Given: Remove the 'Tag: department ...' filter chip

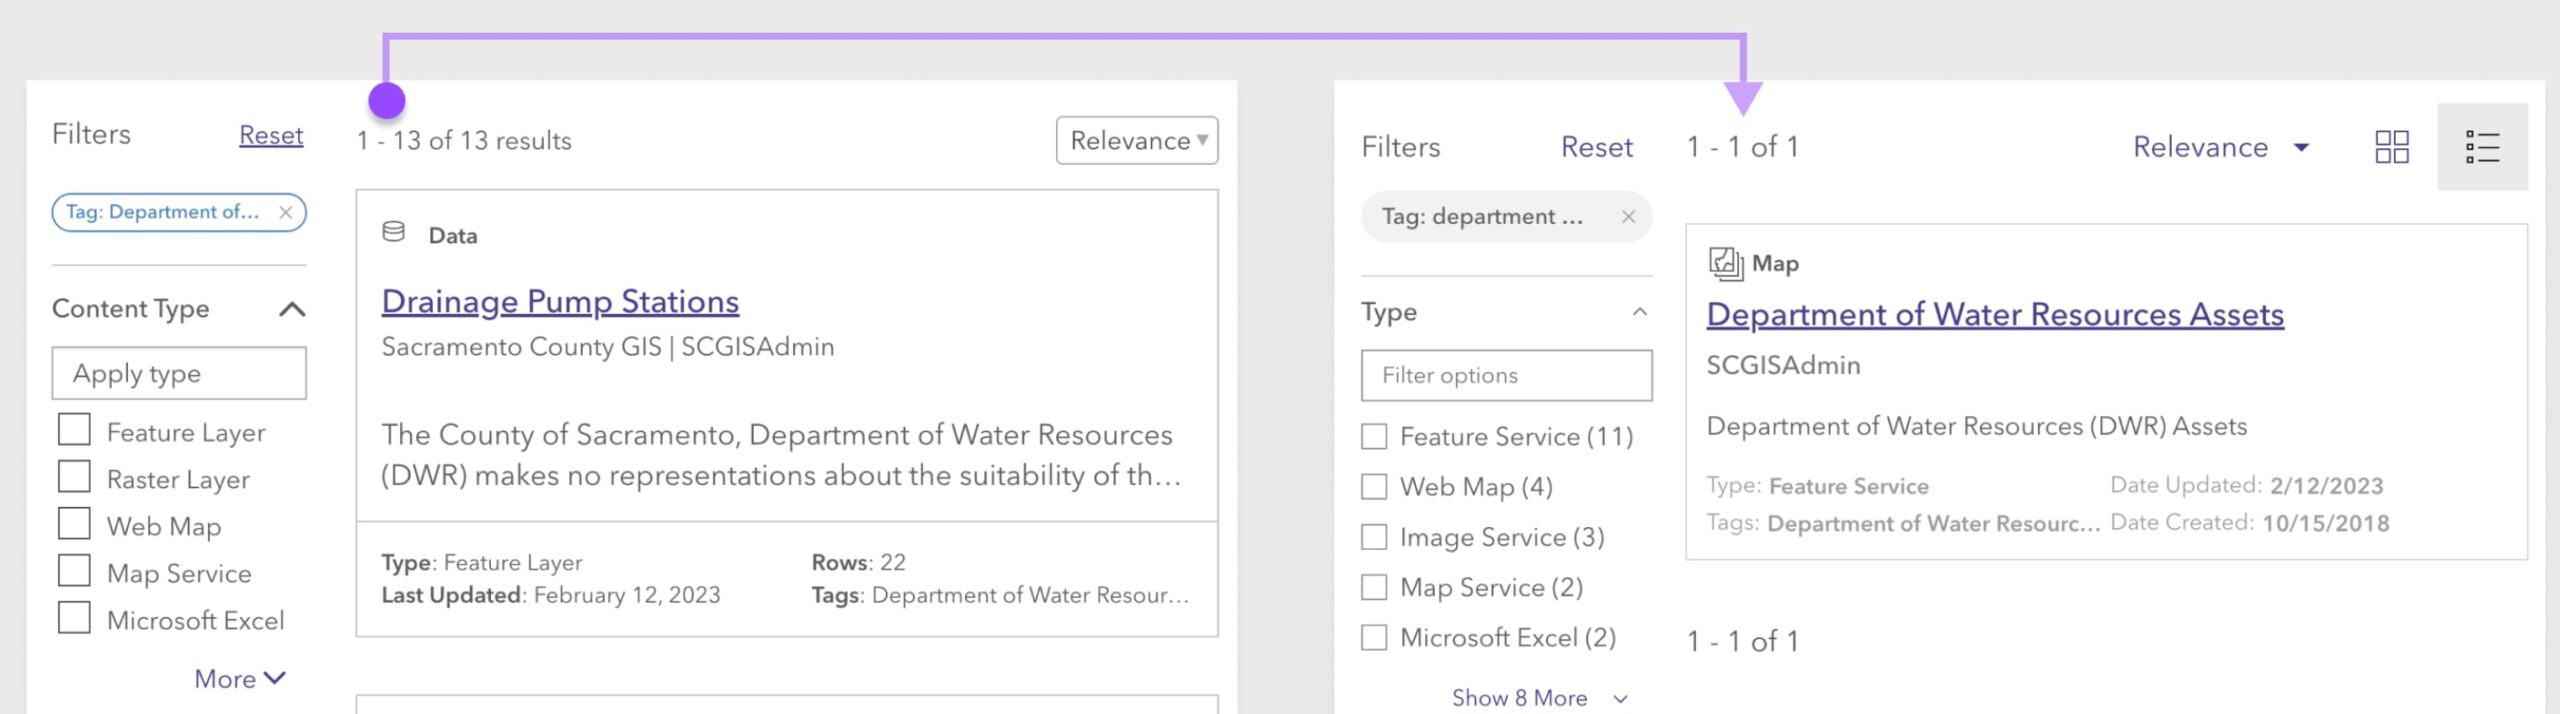Looking at the screenshot, I should pyautogui.click(x=1628, y=217).
